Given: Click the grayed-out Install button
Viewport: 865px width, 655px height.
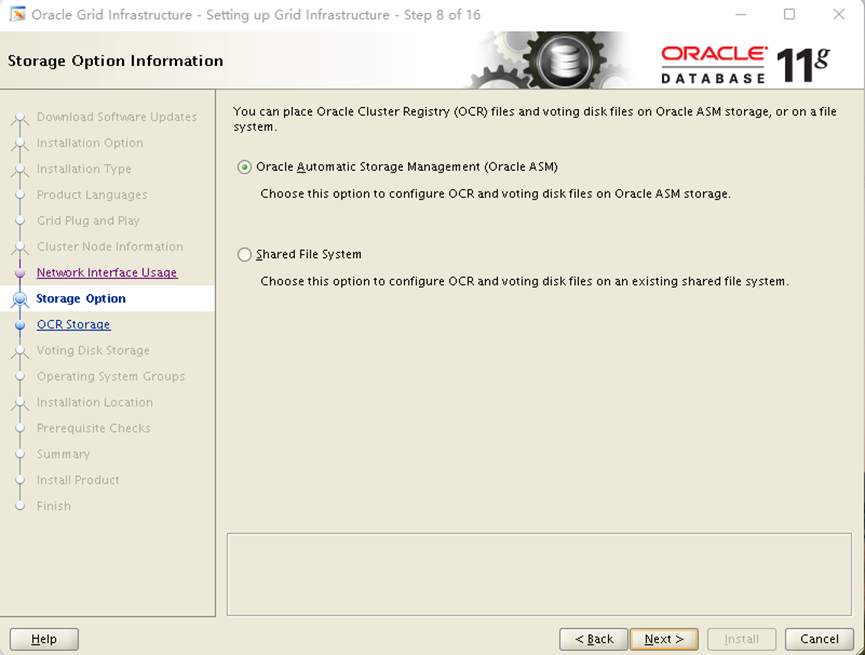Looking at the screenshot, I should (741, 639).
